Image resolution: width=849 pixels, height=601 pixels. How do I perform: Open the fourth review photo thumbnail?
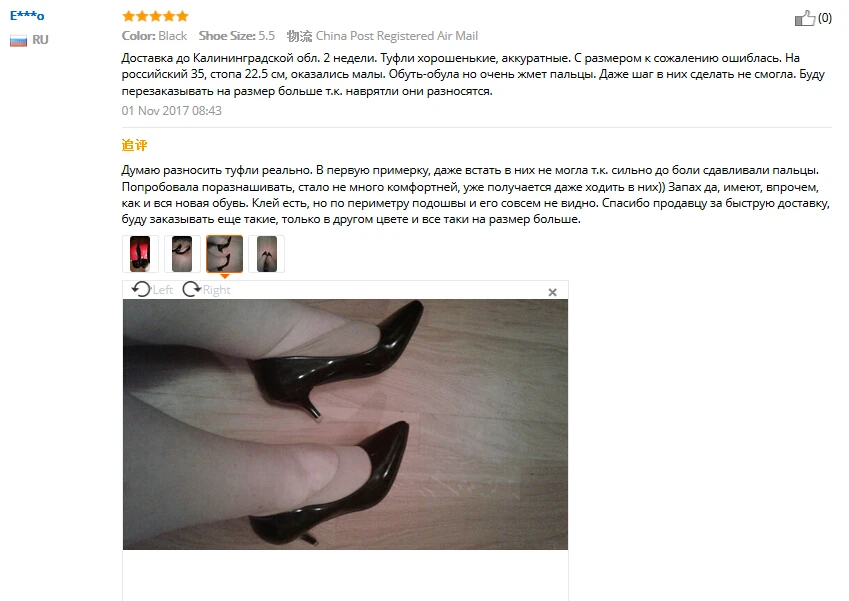point(266,254)
